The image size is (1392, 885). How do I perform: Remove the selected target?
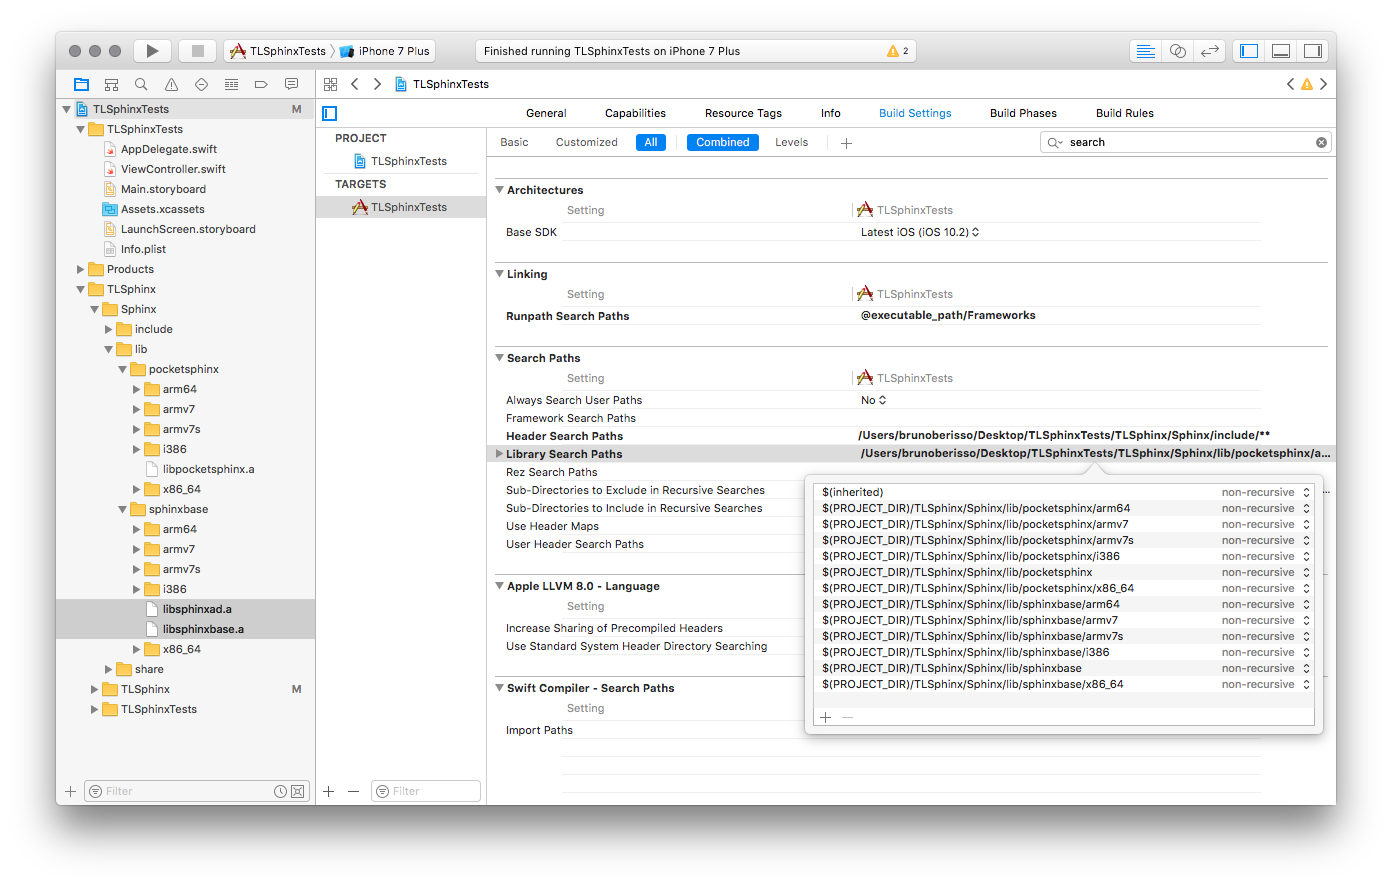coord(353,791)
